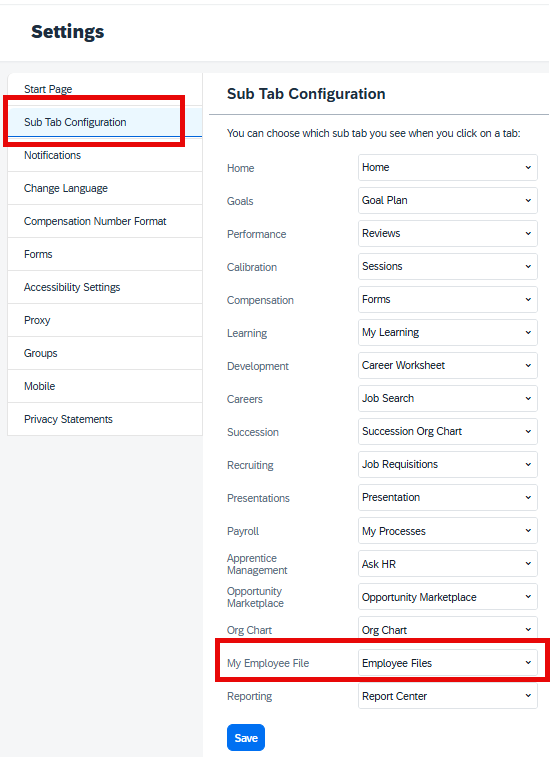Expand the Performance dropdown showing Reviews
This screenshot has height=757, width=550.
[x=448, y=234]
